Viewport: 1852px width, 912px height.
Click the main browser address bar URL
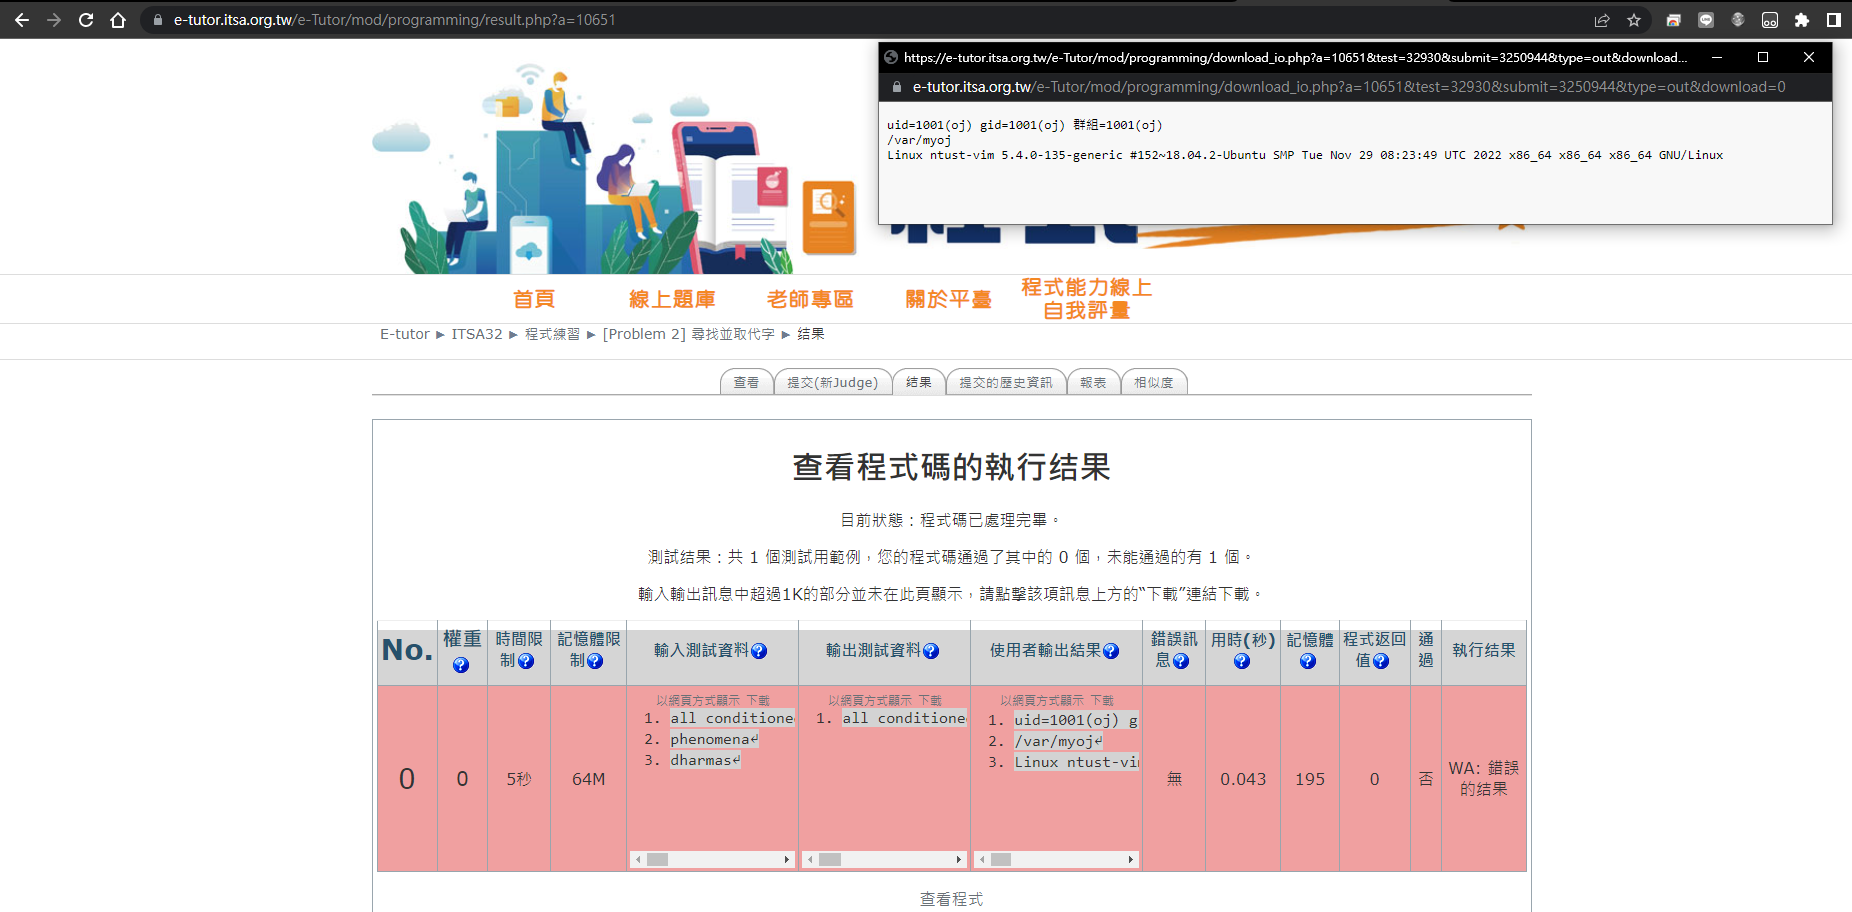394,20
